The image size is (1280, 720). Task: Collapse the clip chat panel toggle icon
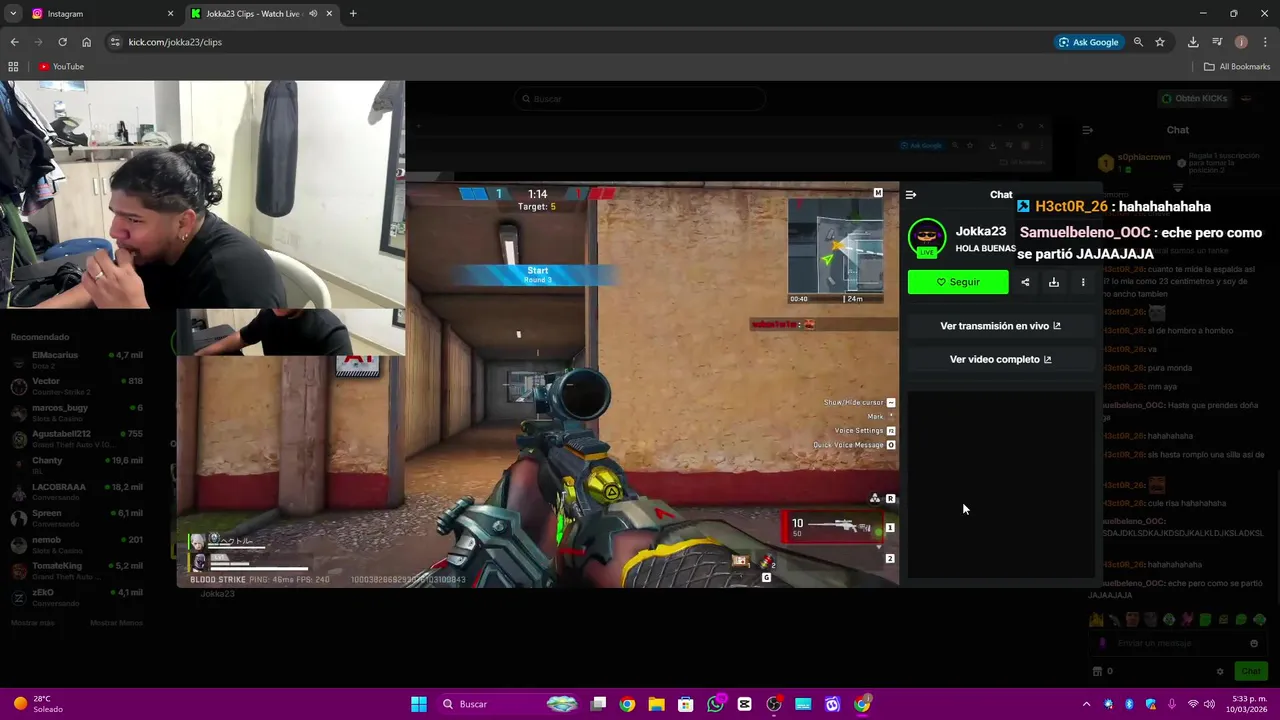coord(910,195)
